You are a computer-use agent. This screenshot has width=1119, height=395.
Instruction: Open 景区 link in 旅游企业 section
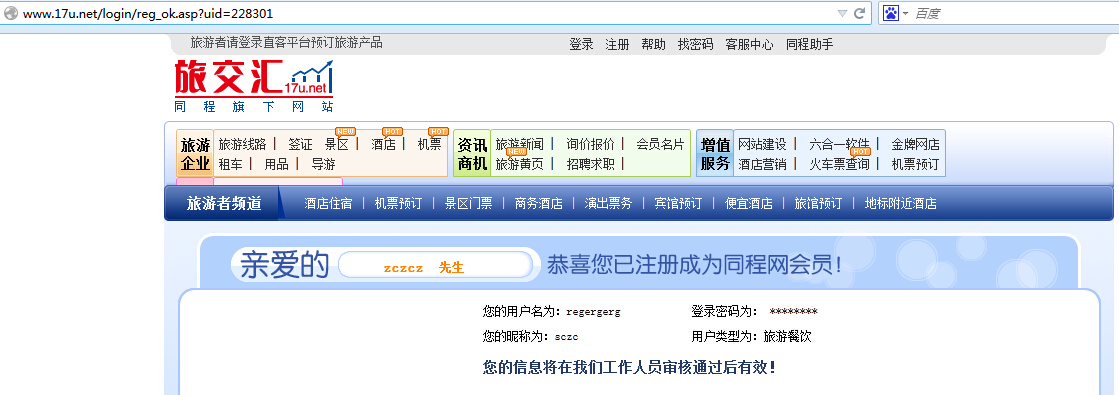[x=337, y=144]
